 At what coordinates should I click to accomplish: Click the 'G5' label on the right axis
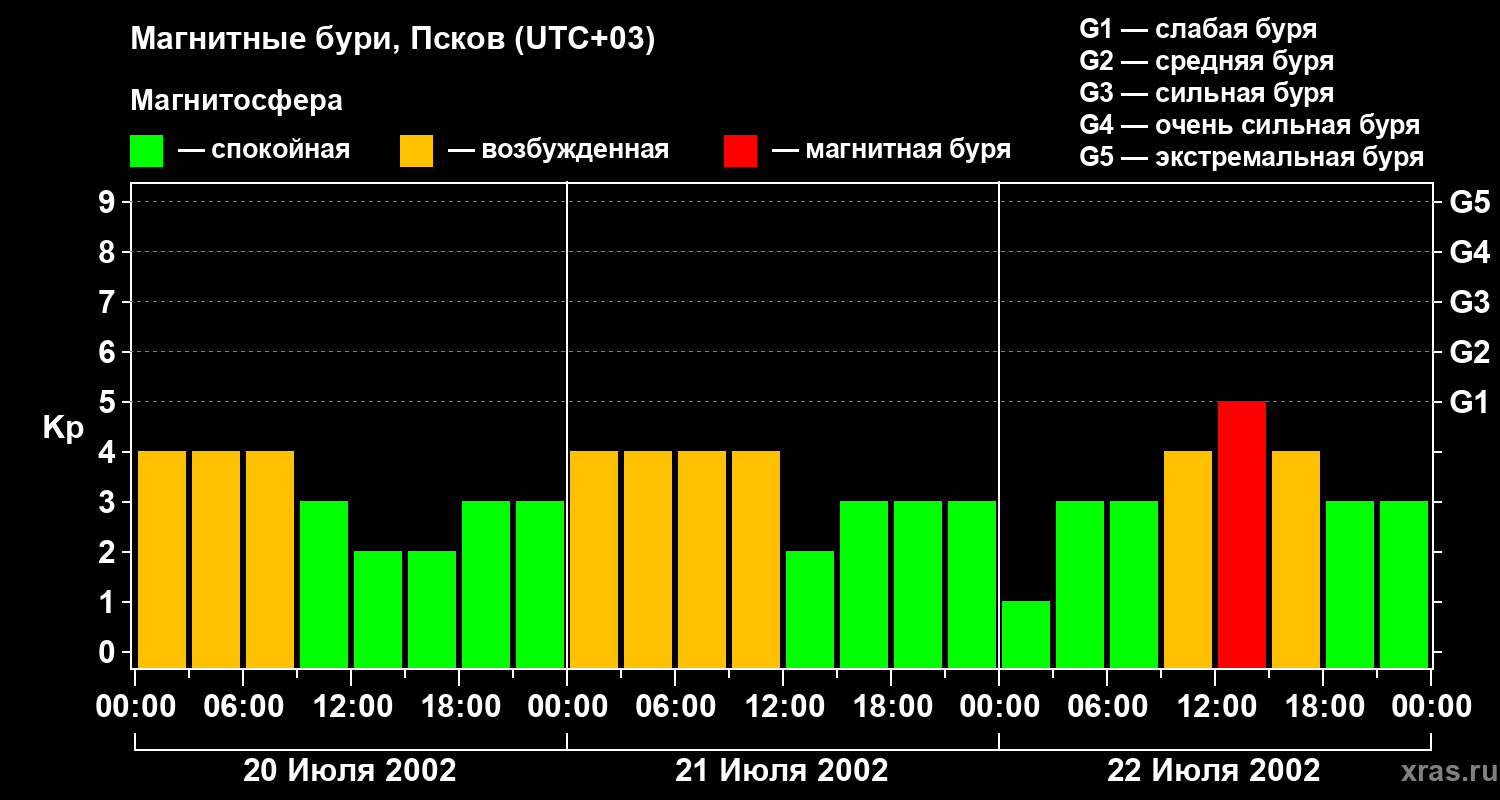1469,202
